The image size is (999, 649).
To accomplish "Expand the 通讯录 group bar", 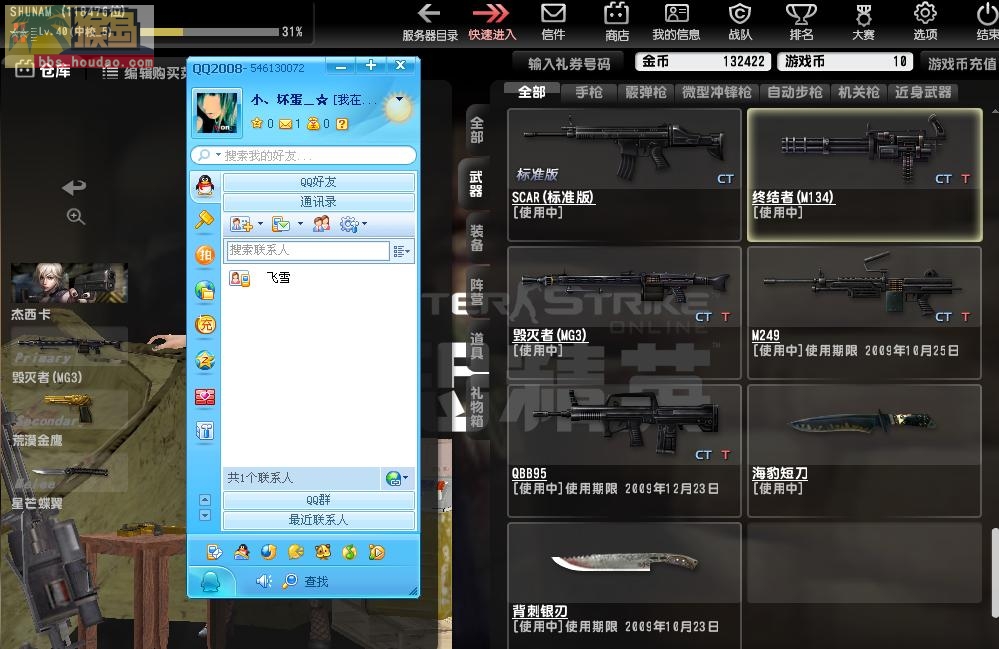I will [x=319, y=202].
